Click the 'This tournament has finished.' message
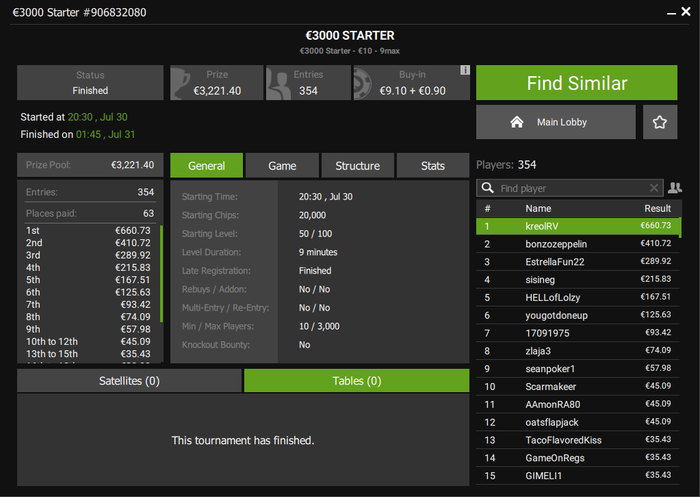The height and width of the screenshot is (497, 700). coord(243,441)
